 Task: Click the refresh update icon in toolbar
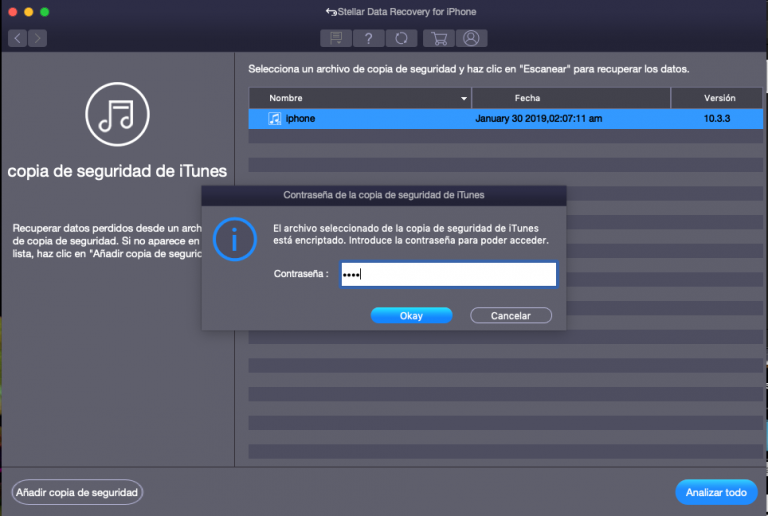[x=401, y=38]
